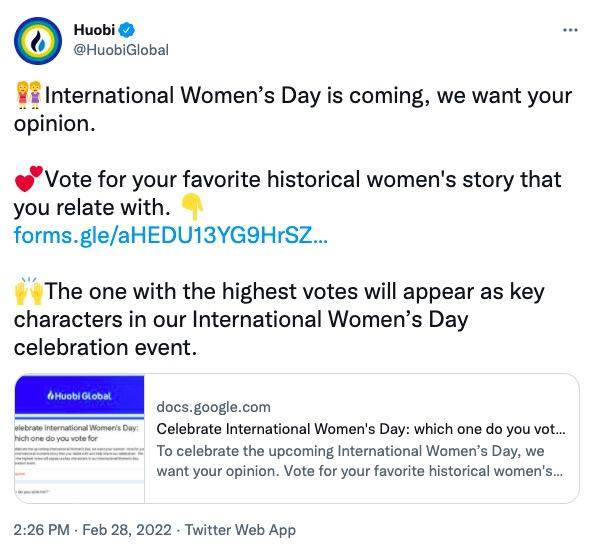Screen dimensions: 592x550
Task: Open the card title Celebrate International Women's Day
Action: [361, 429]
